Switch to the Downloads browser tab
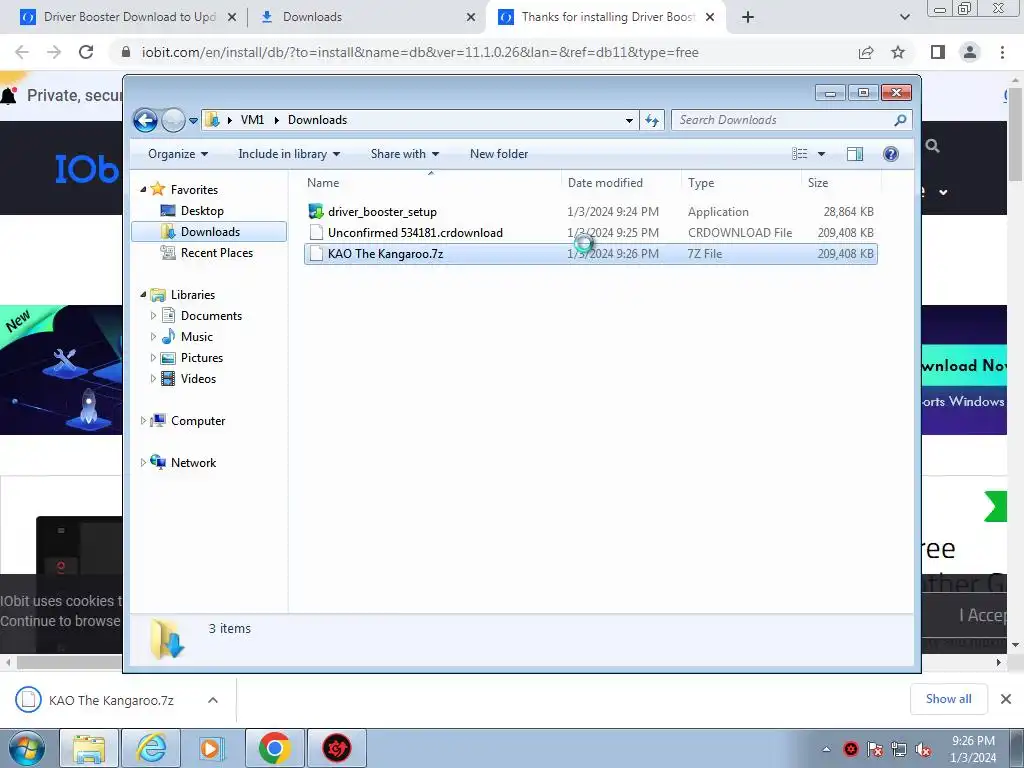 312,17
